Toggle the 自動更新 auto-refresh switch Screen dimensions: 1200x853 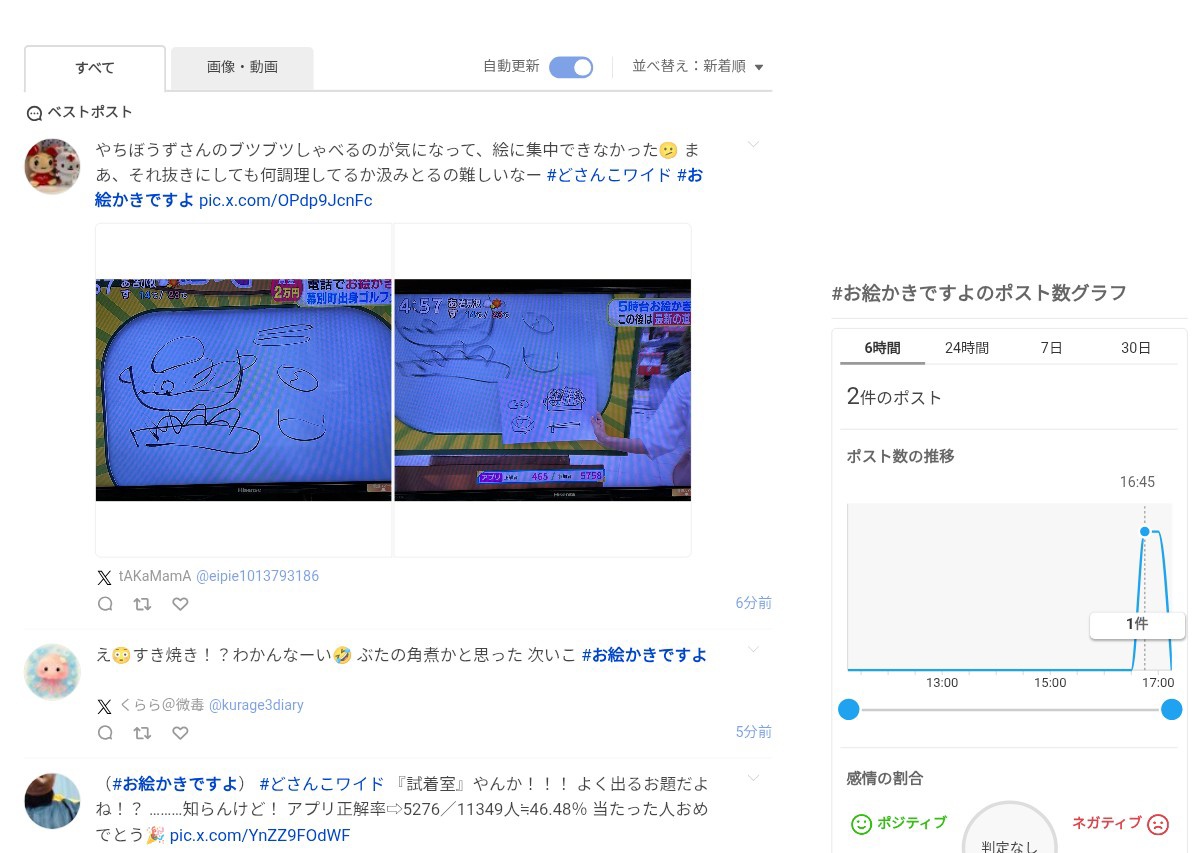click(x=571, y=67)
